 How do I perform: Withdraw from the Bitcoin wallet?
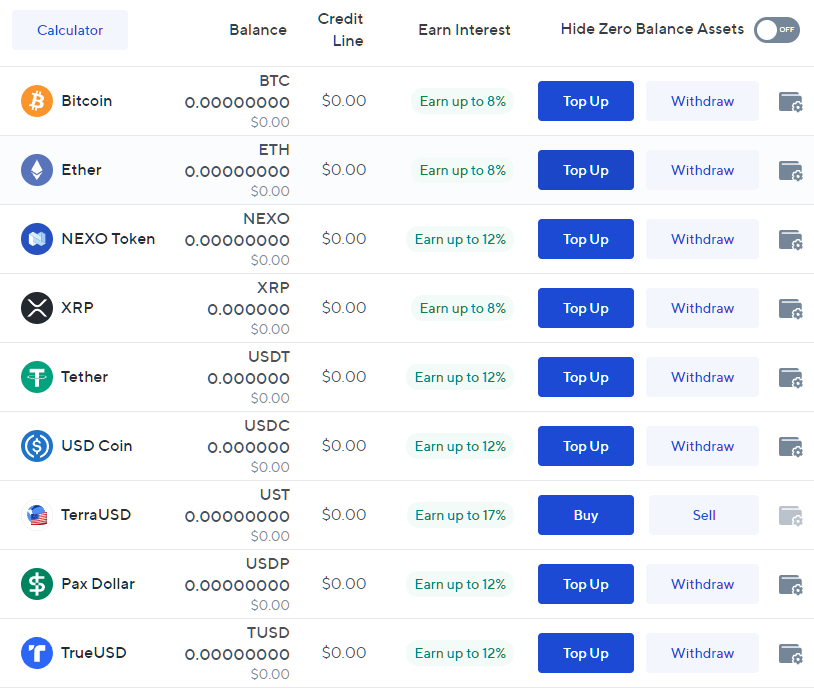(x=702, y=101)
